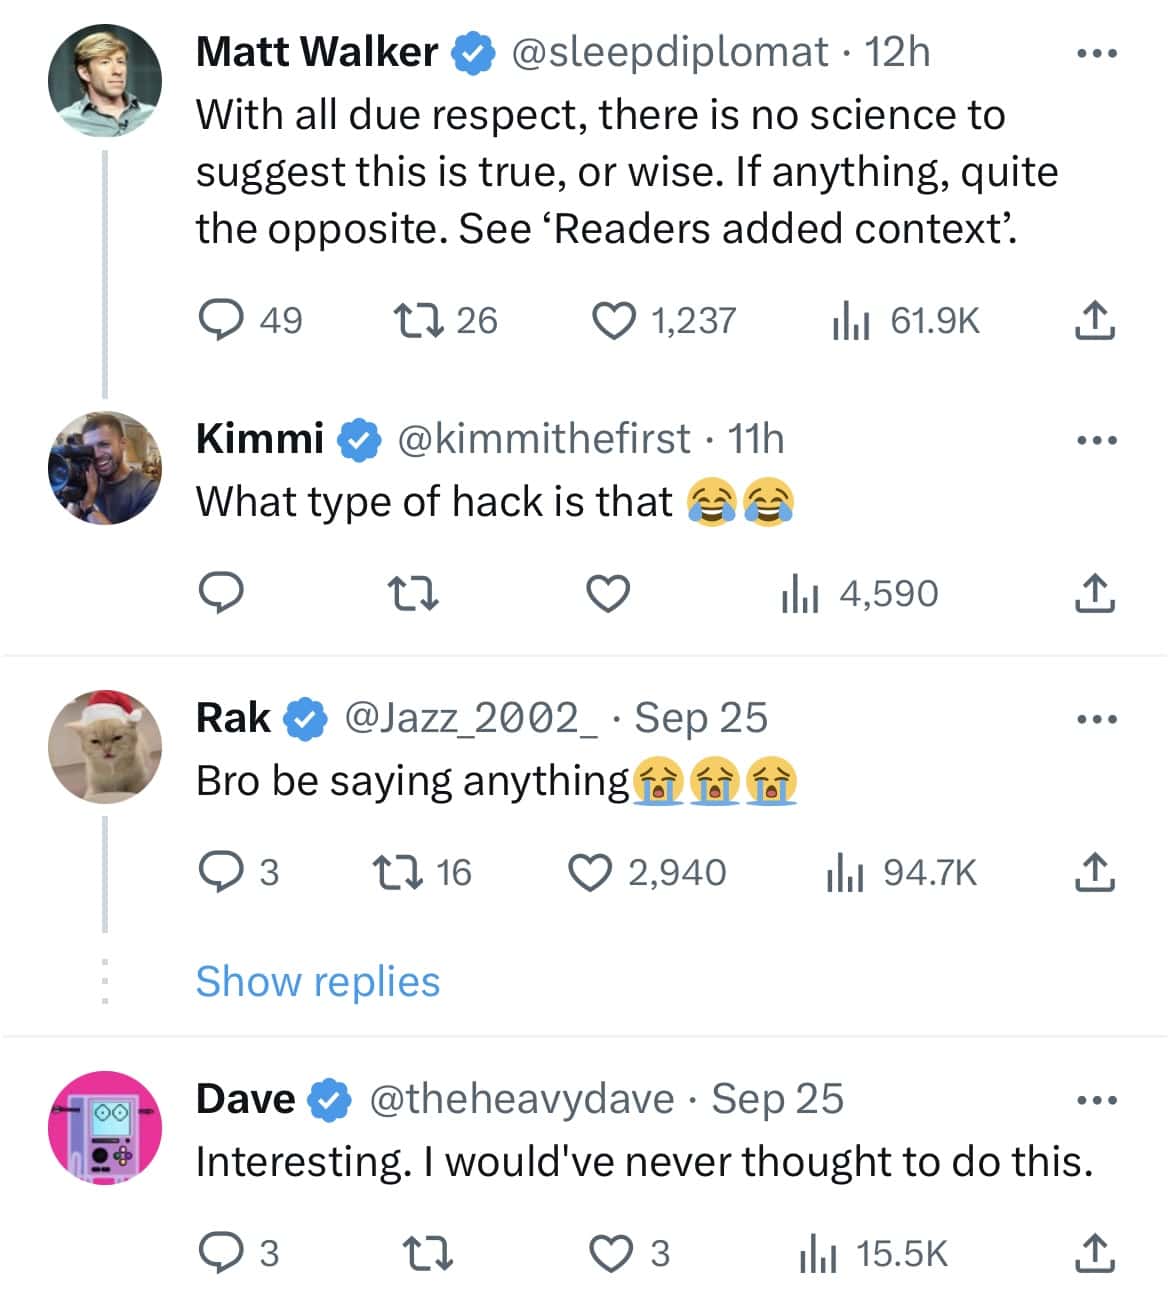1170x1311 pixels.
Task: Retweet Rak's tweet
Action: coord(395,873)
